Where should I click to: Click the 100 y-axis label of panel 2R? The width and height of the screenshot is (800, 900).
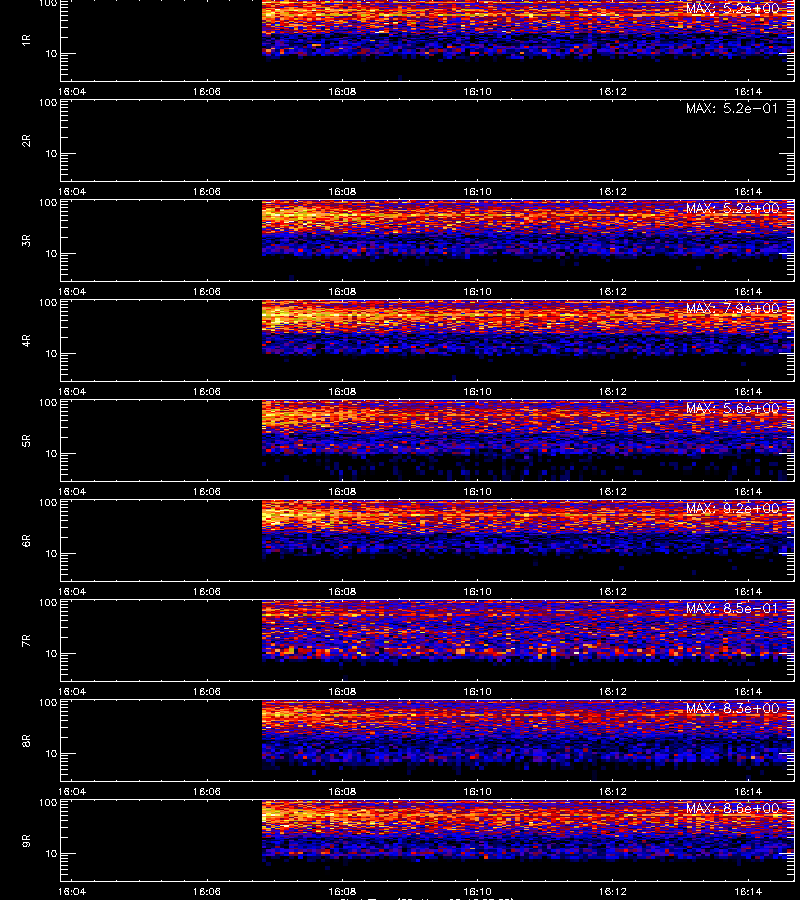(x=48, y=103)
